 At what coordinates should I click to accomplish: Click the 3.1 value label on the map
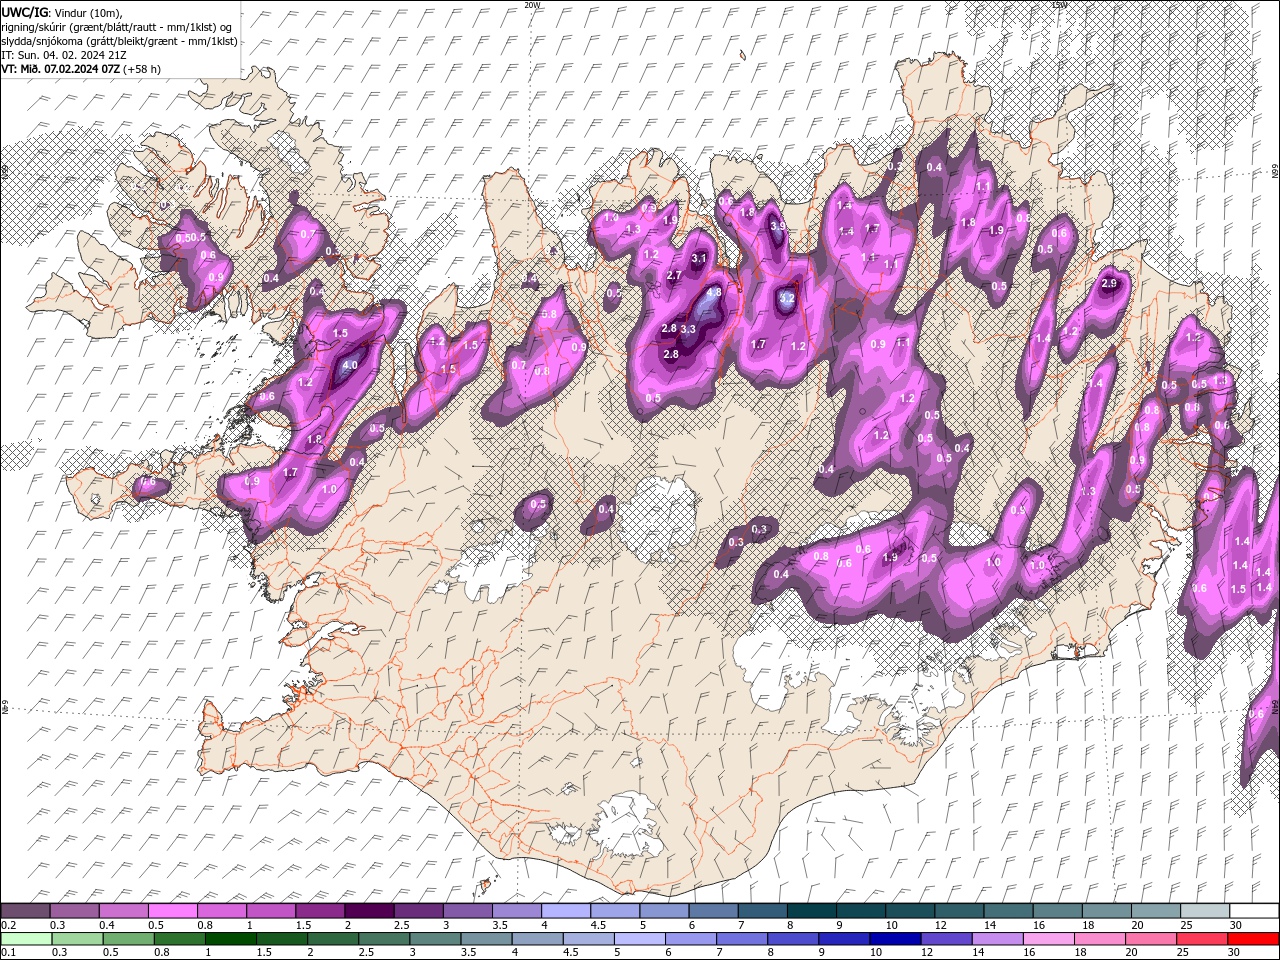699,258
